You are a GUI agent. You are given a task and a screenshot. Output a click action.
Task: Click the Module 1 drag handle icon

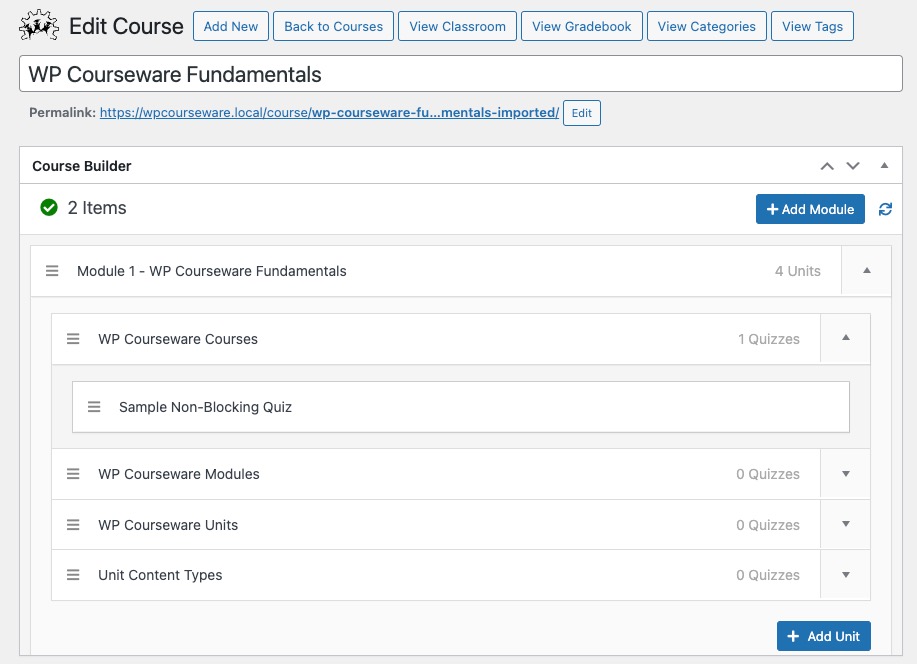pyautogui.click(x=52, y=270)
